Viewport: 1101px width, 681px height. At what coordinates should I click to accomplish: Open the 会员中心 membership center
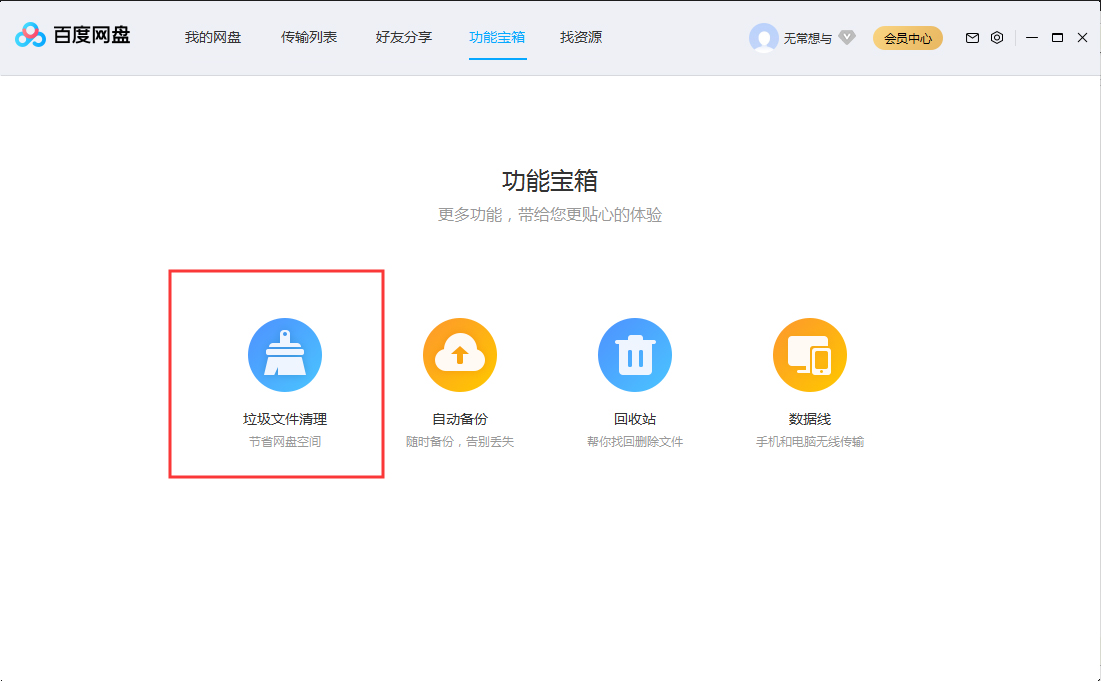pos(907,37)
